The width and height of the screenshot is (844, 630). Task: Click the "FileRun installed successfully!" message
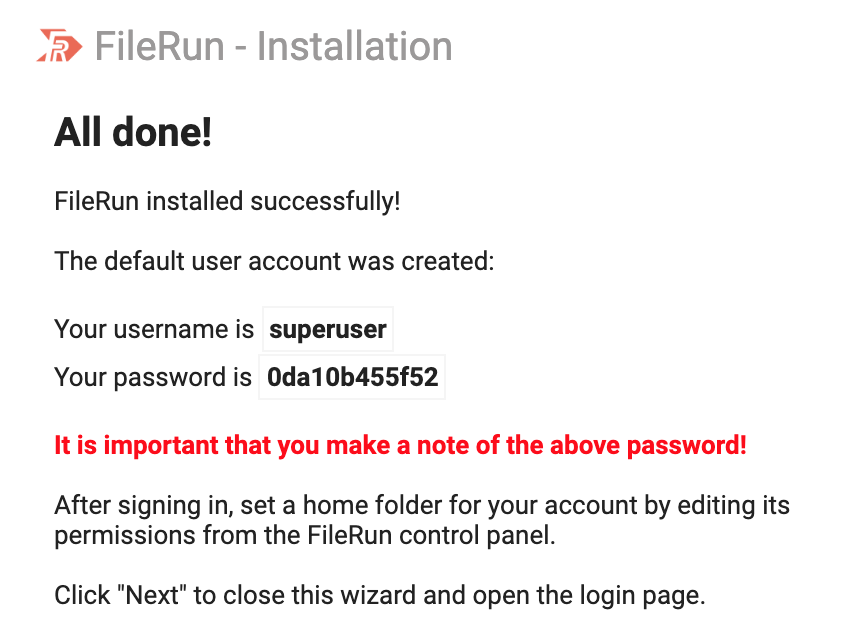(x=227, y=201)
